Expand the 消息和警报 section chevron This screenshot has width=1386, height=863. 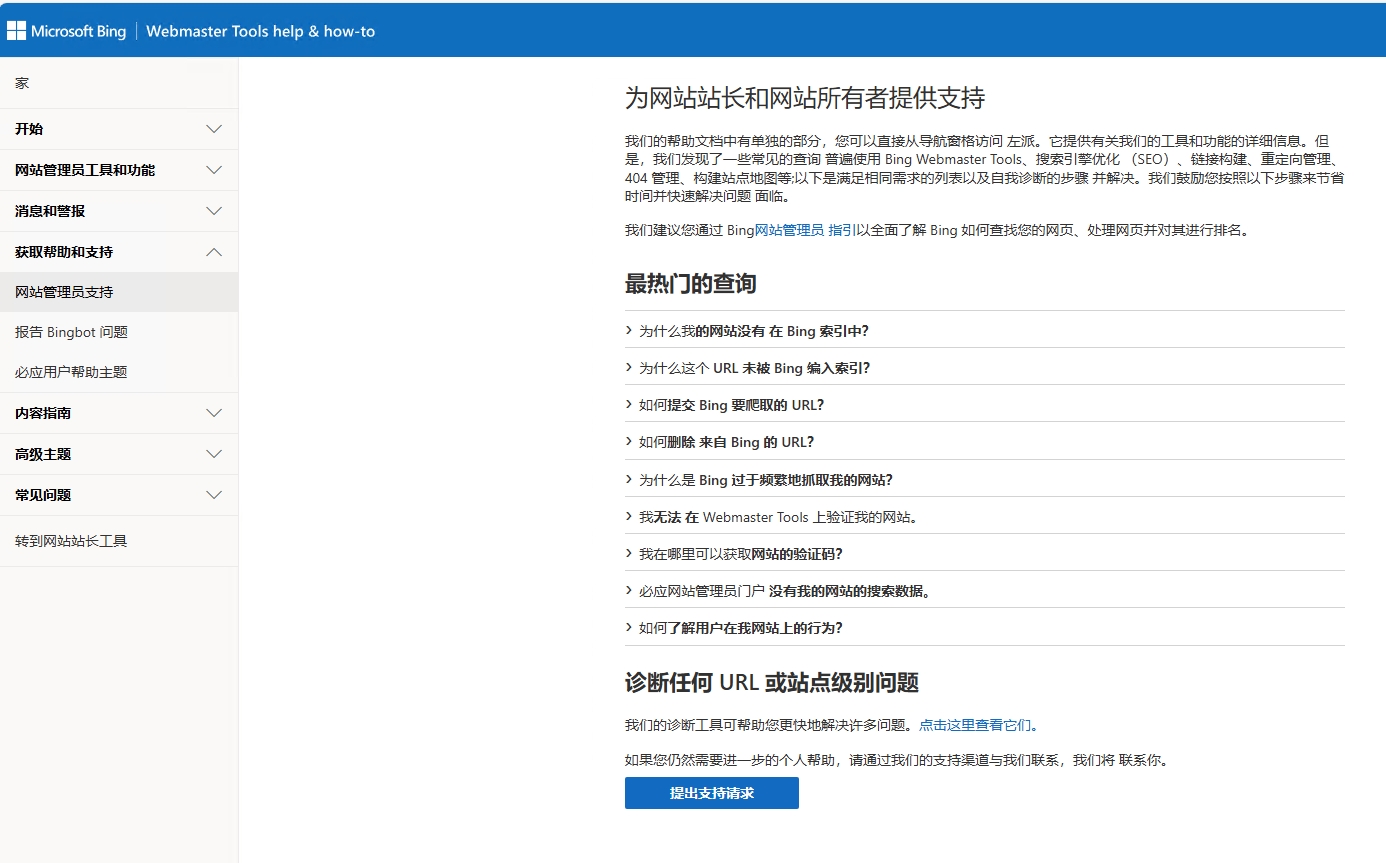214,211
